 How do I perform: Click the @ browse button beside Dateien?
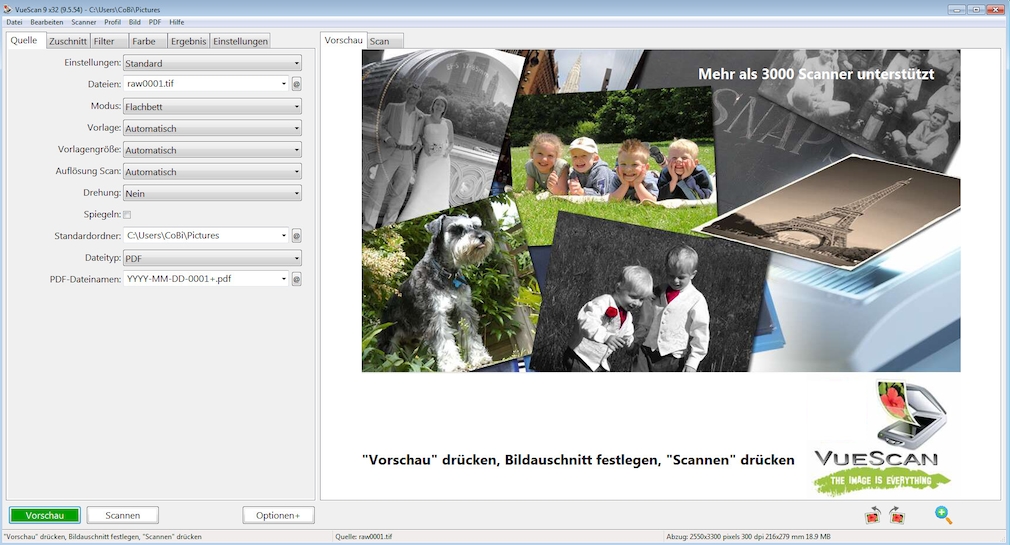click(296, 85)
